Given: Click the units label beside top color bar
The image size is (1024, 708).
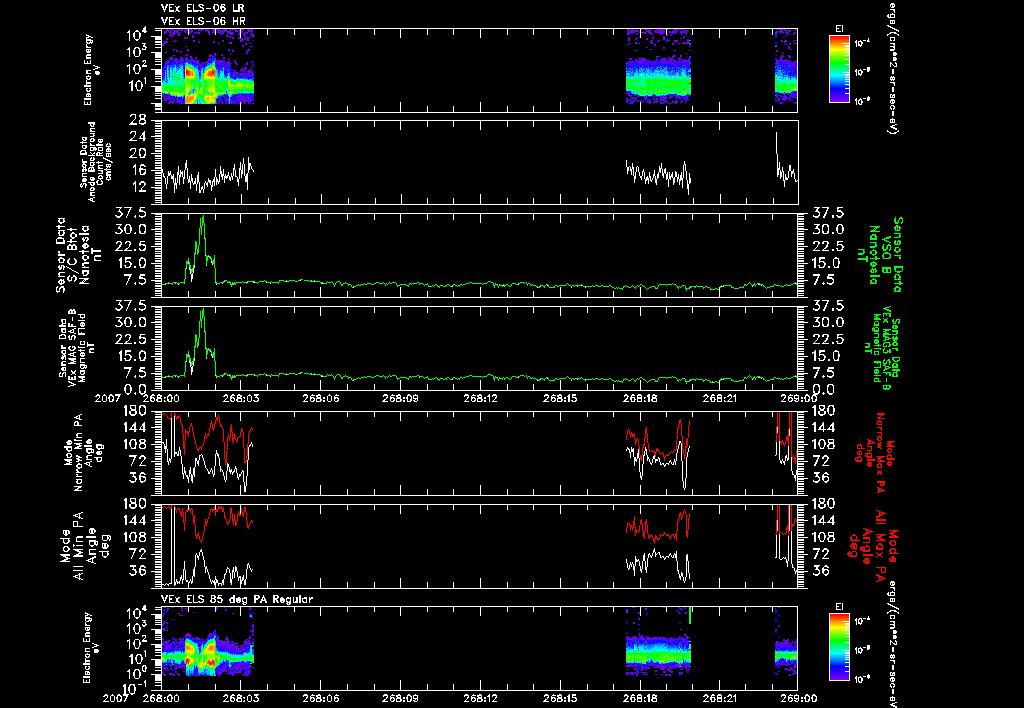Looking at the screenshot, I should pos(891,67).
